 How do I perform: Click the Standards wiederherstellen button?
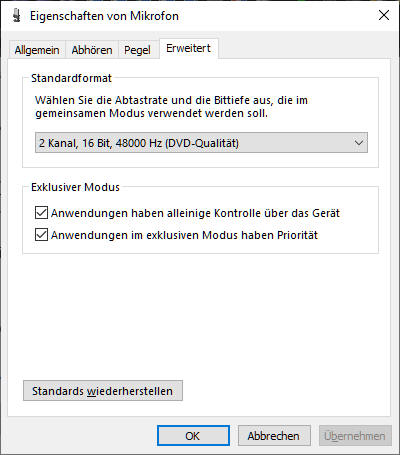[103, 391]
